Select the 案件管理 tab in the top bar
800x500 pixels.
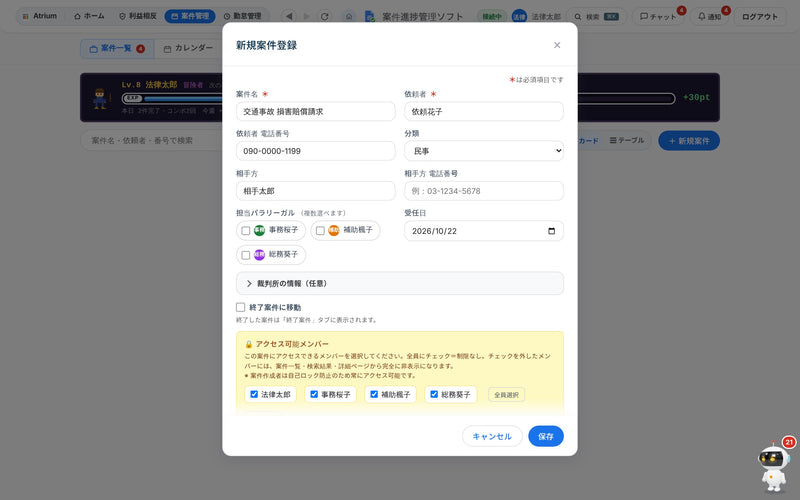(x=190, y=16)
